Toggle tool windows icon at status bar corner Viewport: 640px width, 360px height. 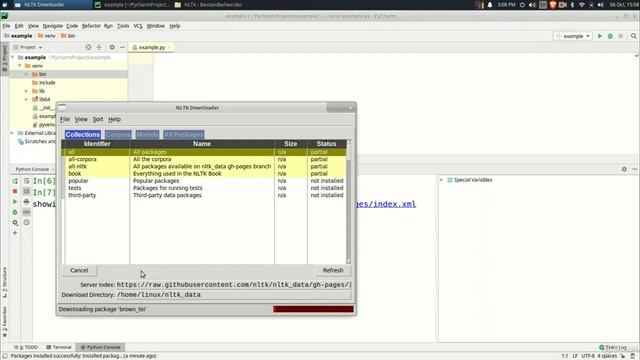point(4,356)
